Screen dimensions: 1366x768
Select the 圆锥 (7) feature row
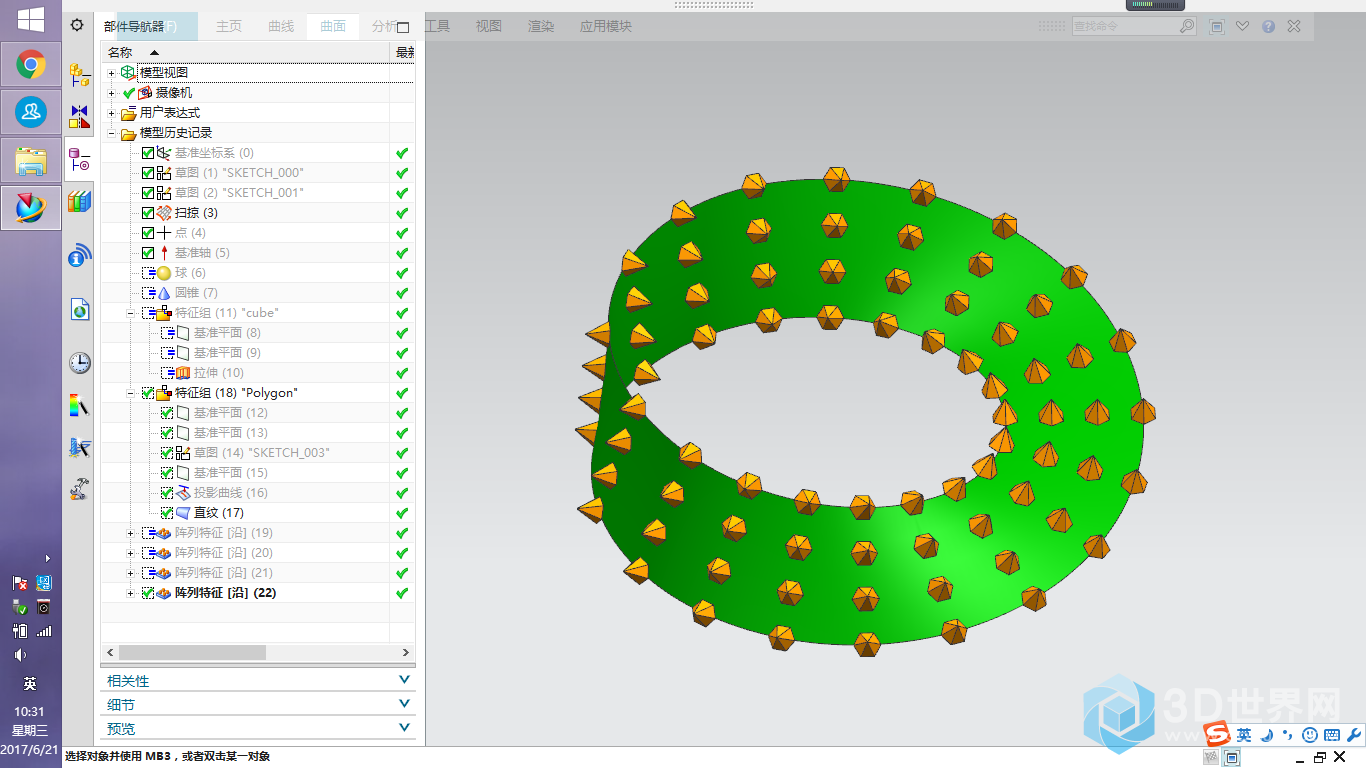[258, 293]
